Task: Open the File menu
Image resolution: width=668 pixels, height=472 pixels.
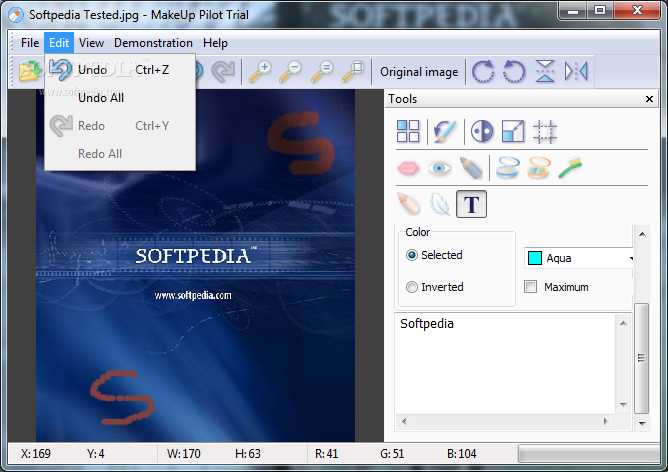Action: [x=30, y=43]
